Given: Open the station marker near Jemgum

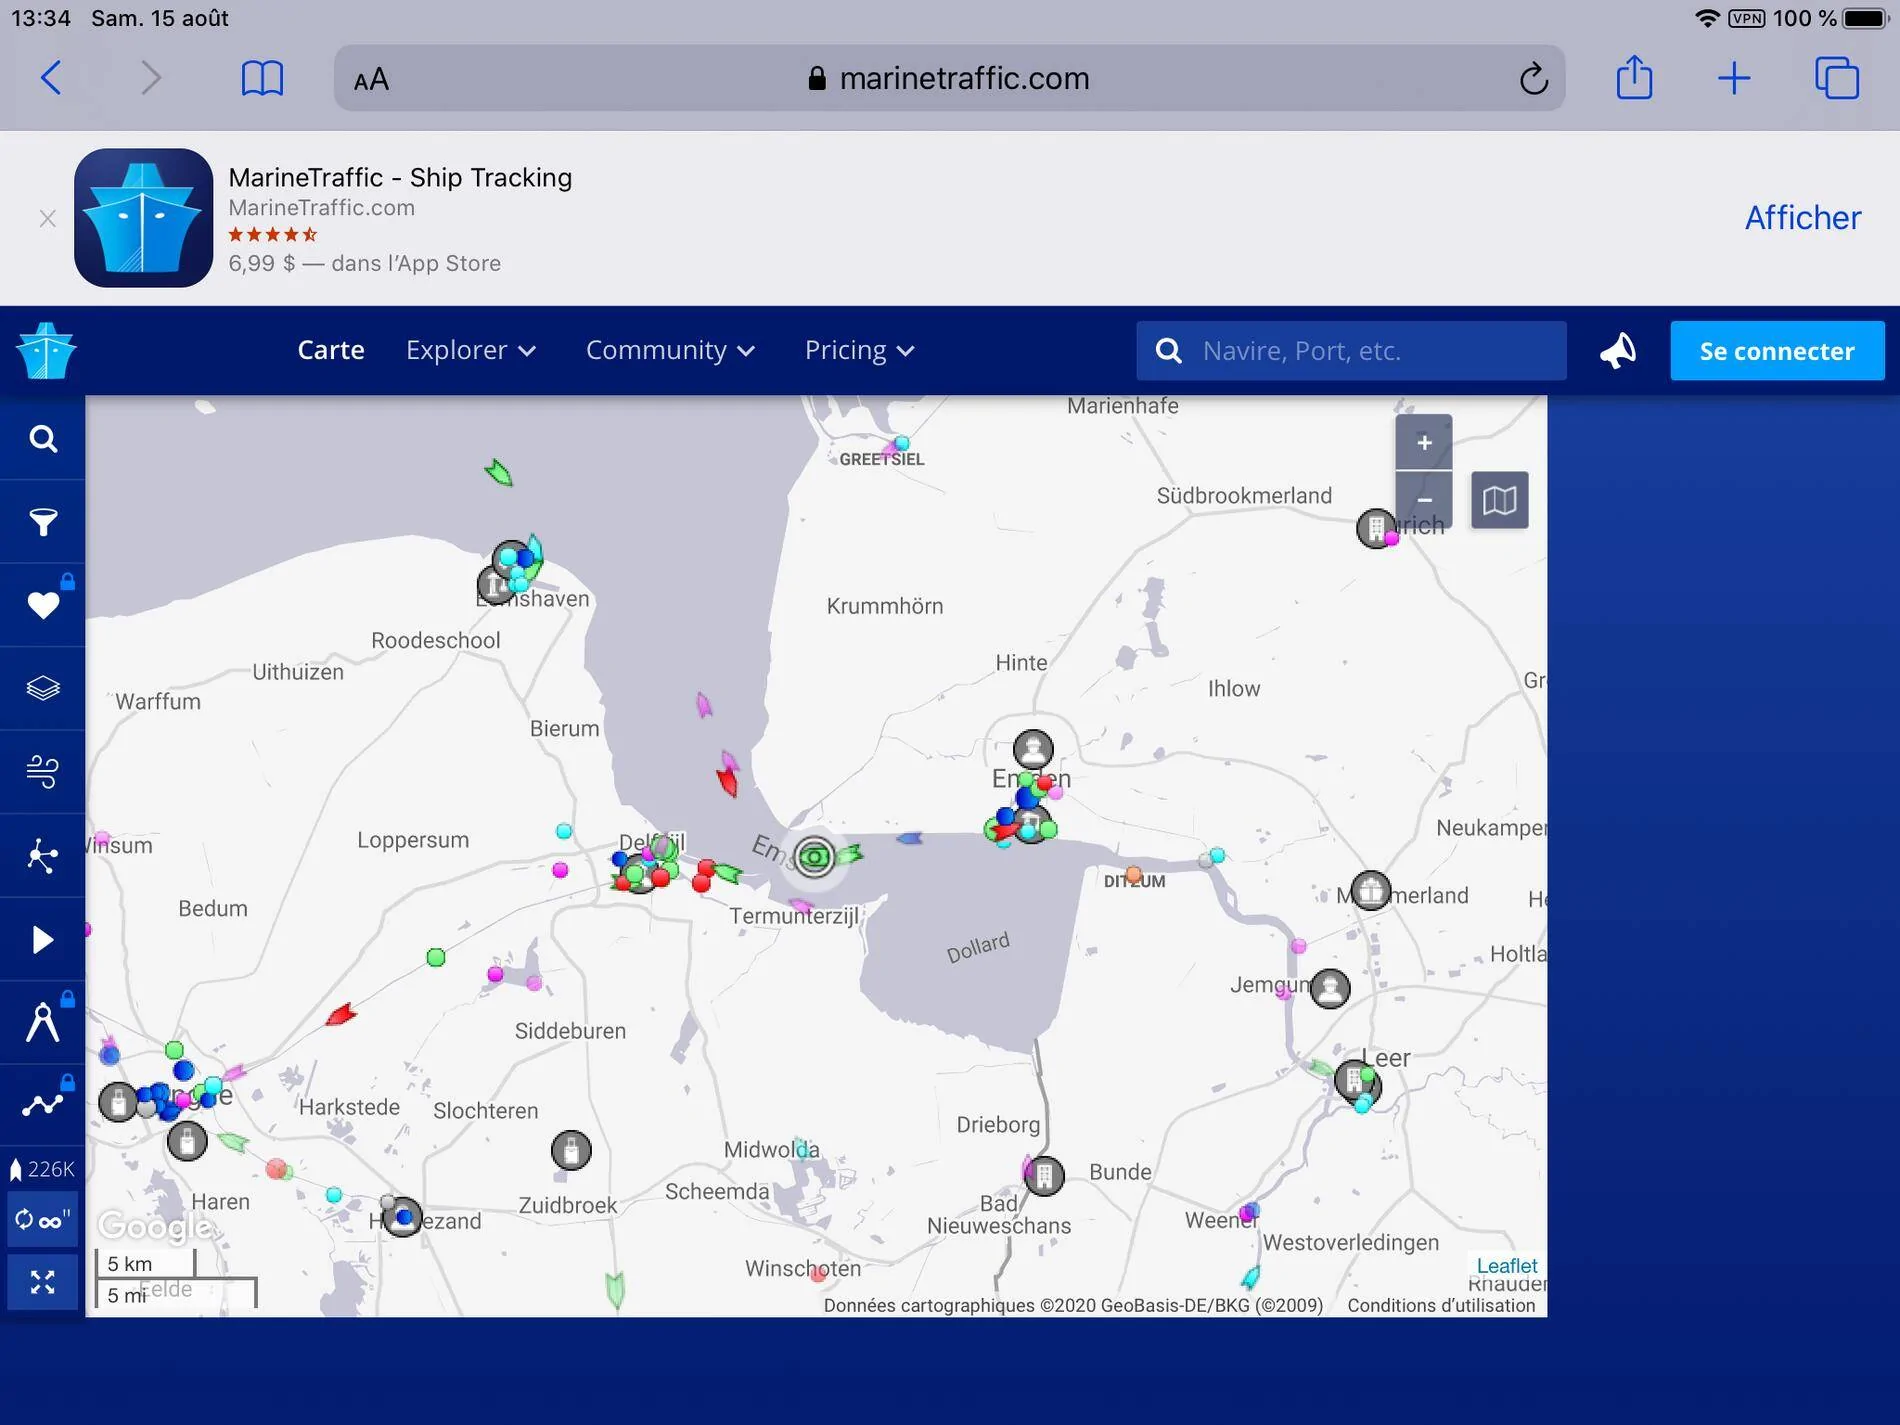Looking at the screenshot, I should pyautogui.click(x=1330, y=989).
